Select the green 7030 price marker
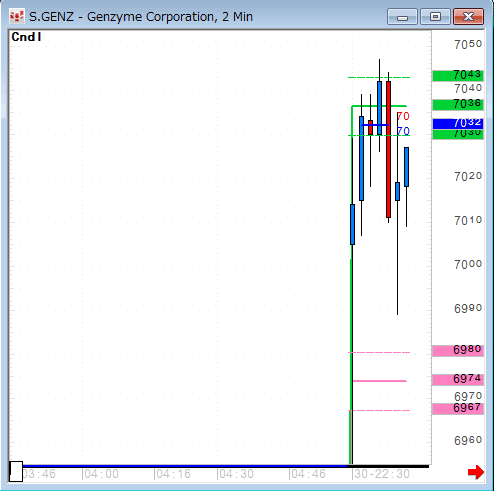 [458, 134]
